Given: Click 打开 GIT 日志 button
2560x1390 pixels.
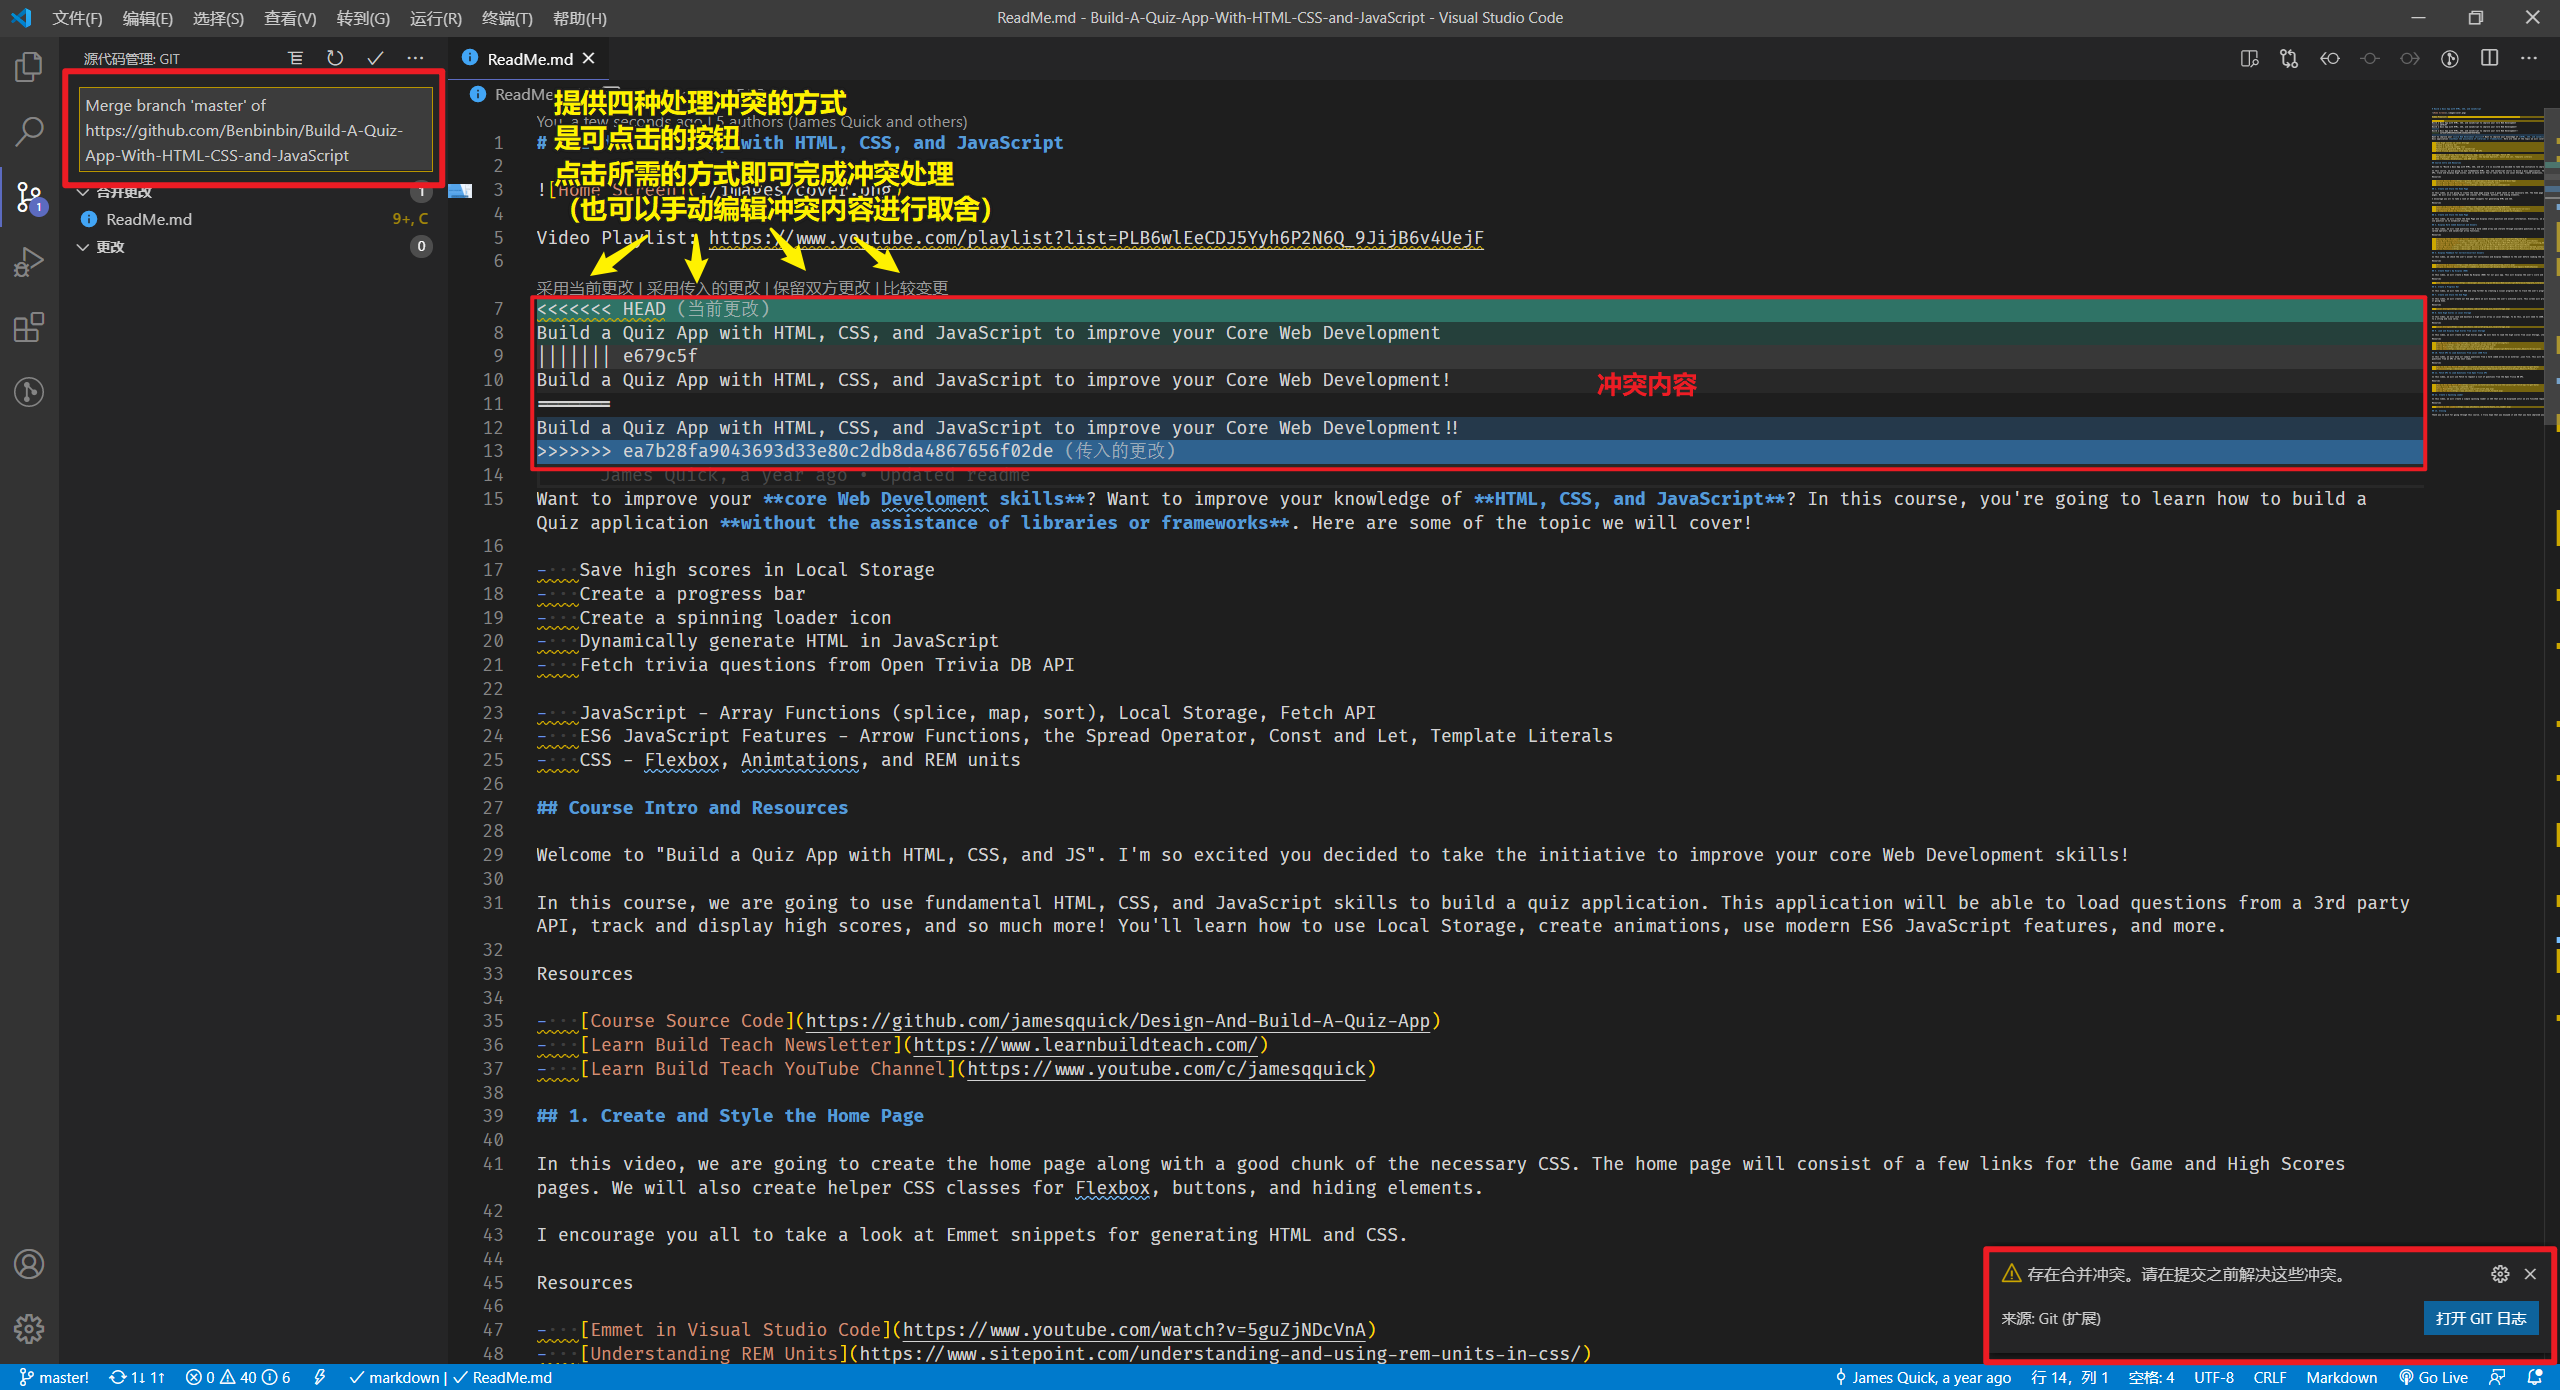Looking at the screenshot, I should (2480, 1318).
